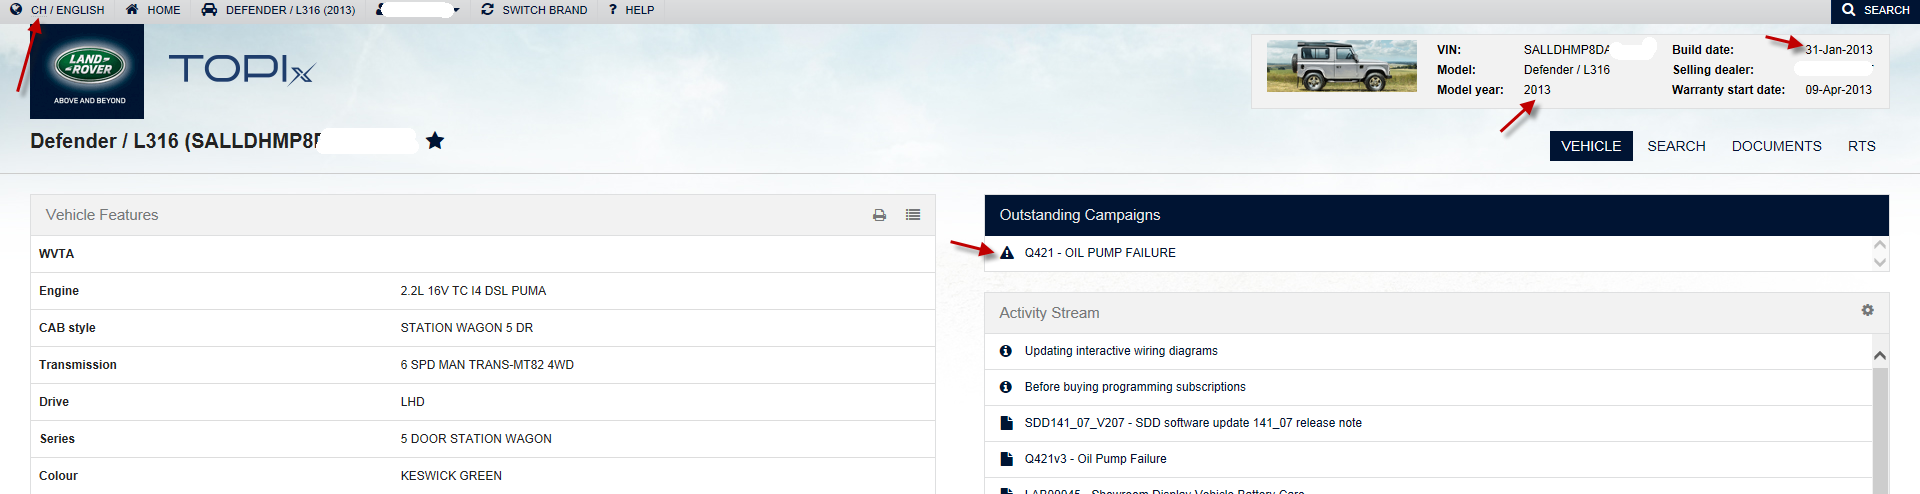The image size is (1920, 494).
Task: Click the info icon beside Before buying programming subscriptions
Action: 1006,387
